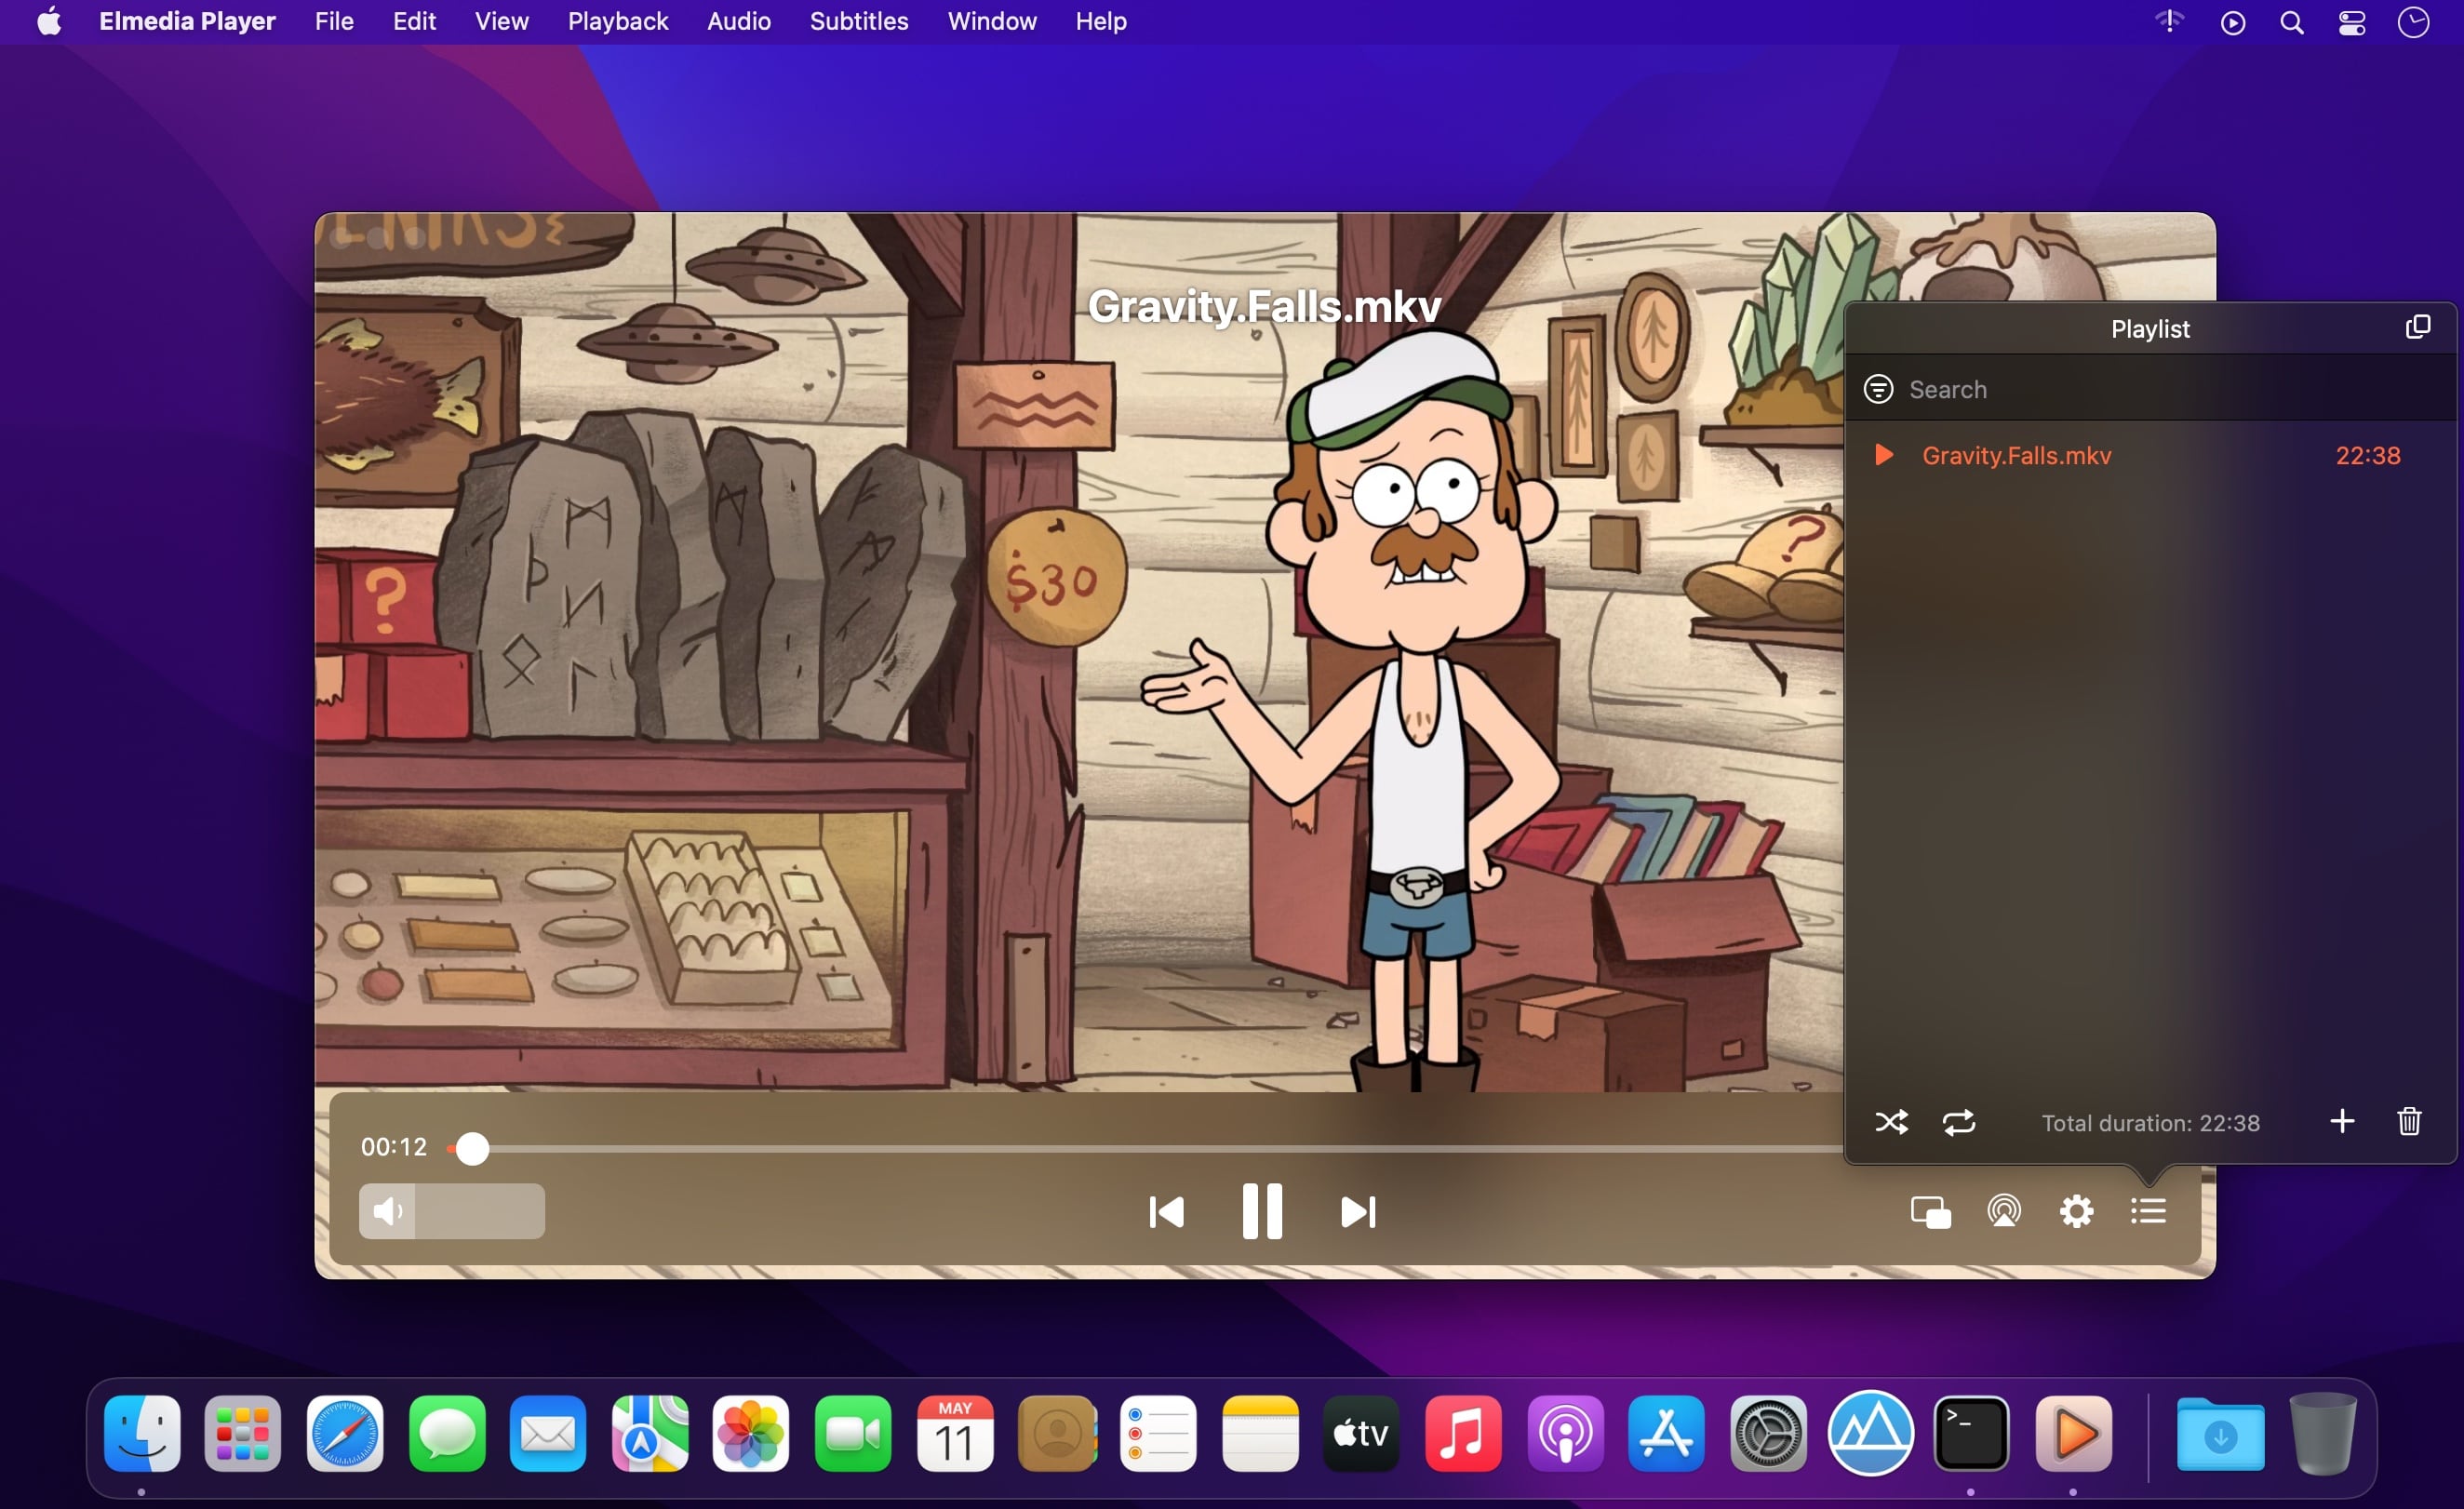The width and height of the screenshot is (2464, 1509).
Task: Toggle shuffle in the playlist
Action: tap(1891, 1122)
